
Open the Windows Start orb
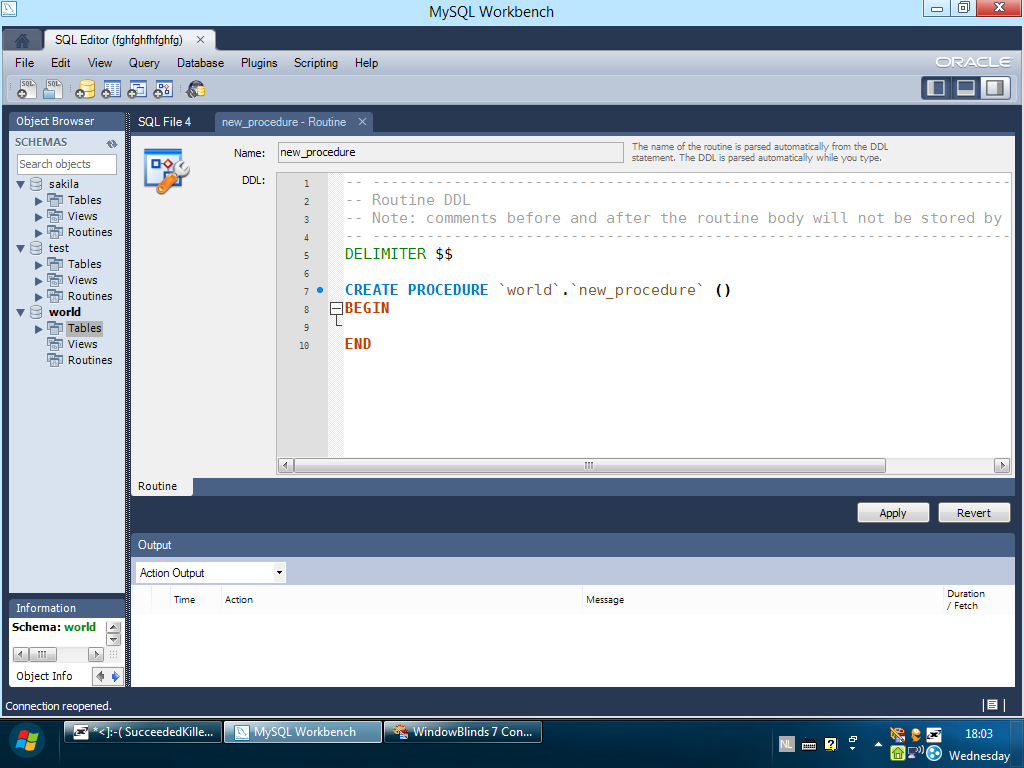(27, 741)
